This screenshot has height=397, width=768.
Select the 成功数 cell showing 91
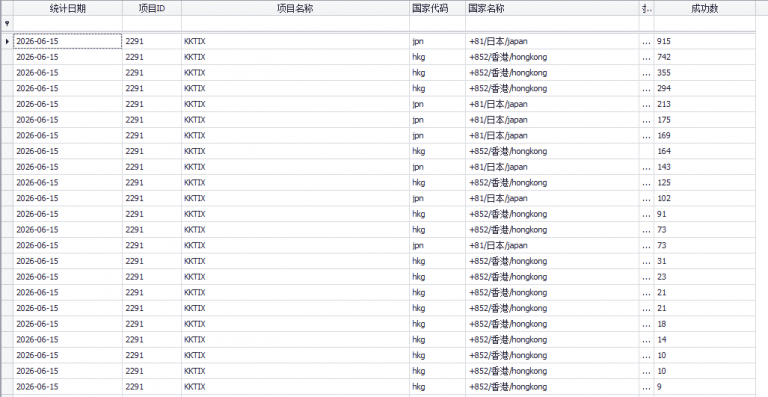pyautogui.click(x=704, y=214)
